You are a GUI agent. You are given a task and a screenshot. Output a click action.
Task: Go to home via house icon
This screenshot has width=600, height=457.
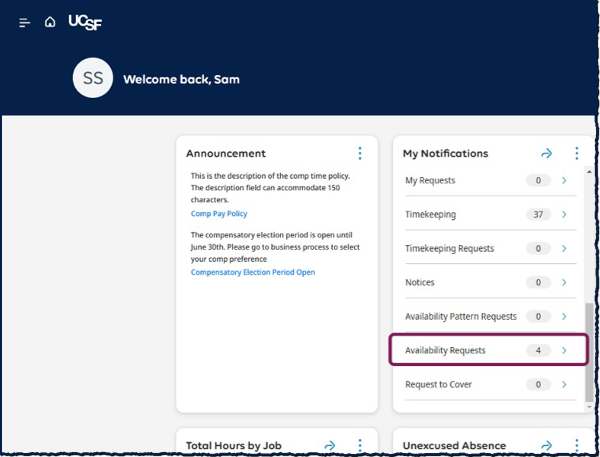(50, 22)
